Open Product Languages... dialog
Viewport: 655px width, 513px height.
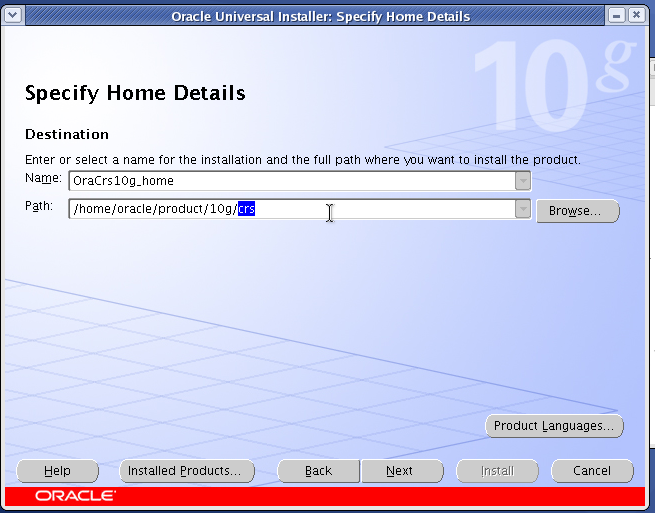554,426
